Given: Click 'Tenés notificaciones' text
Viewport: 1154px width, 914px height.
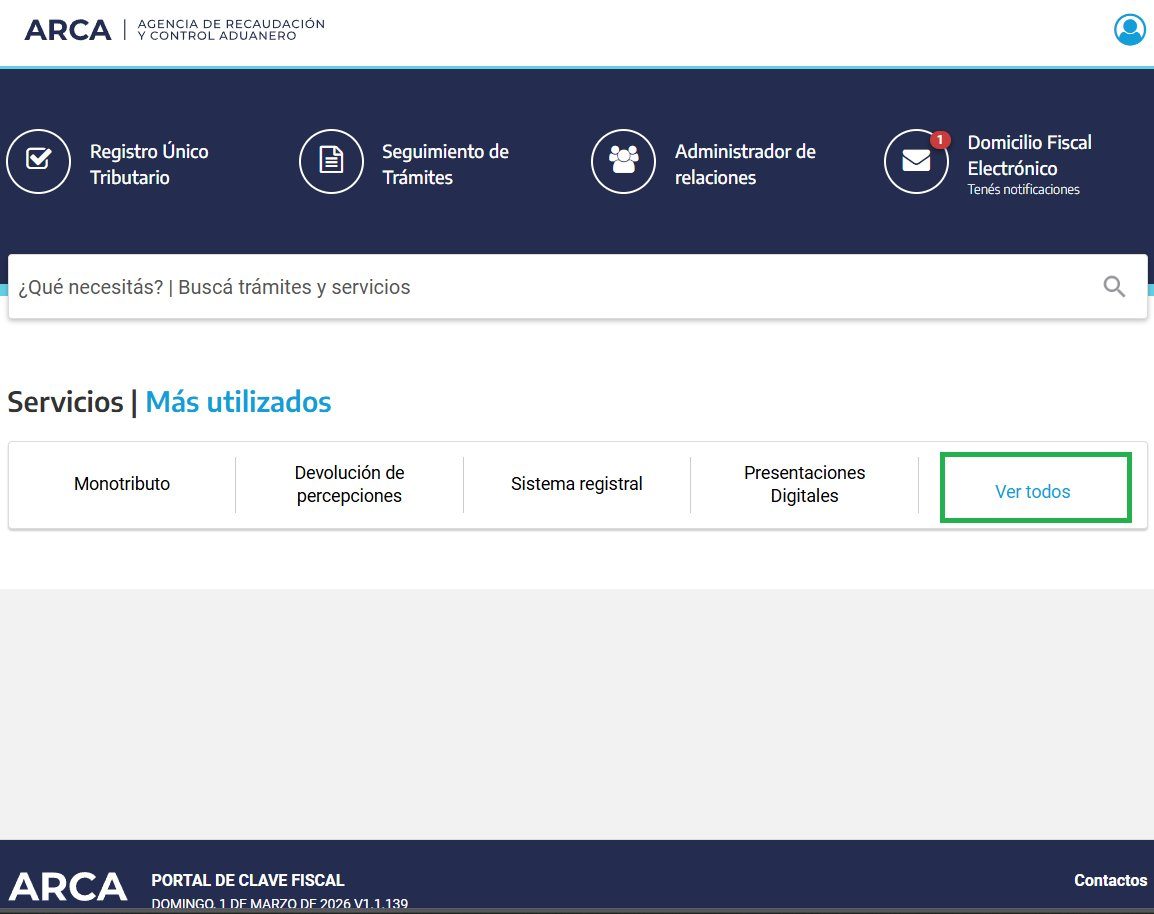Looking at the screenshot, I should [x=1023, y=190].
